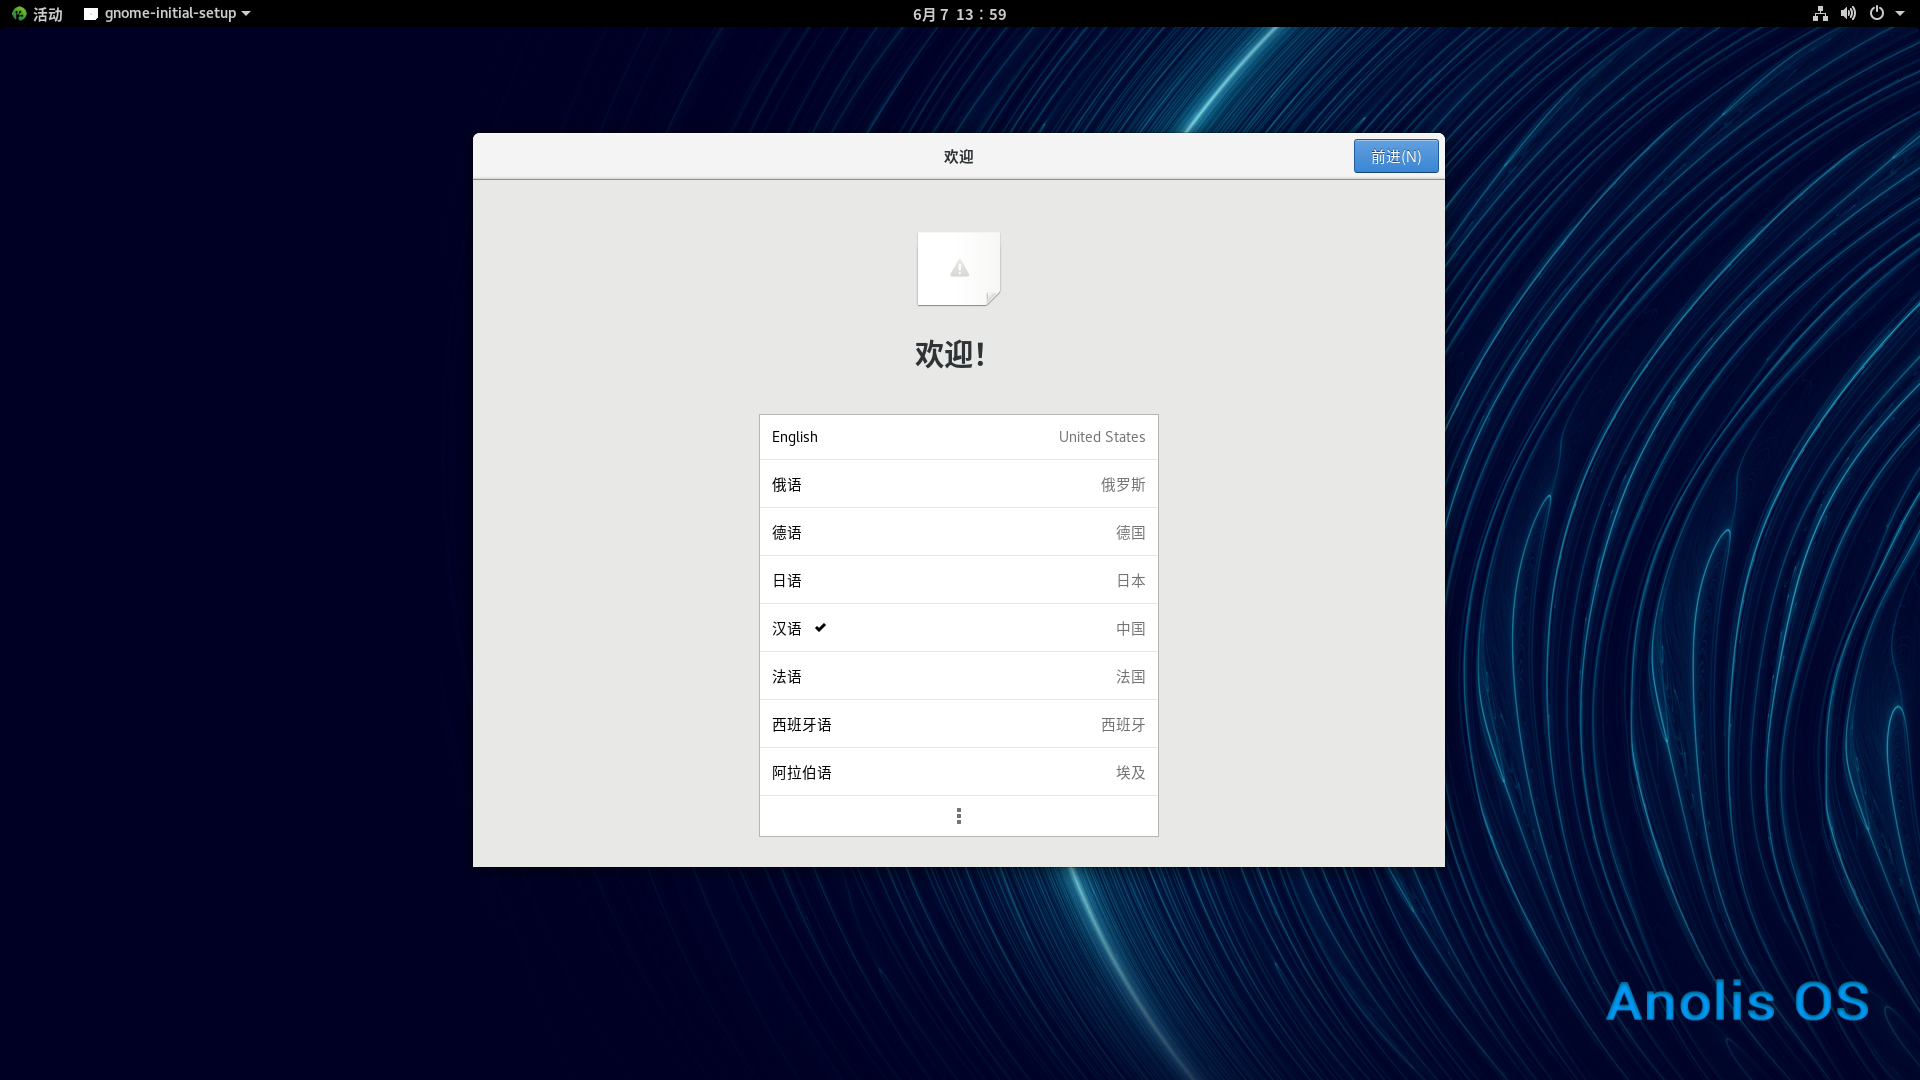The image size is (1920, 1080).
Task: Pick 西班牙语 Spain entry
Action: [958, 725]
